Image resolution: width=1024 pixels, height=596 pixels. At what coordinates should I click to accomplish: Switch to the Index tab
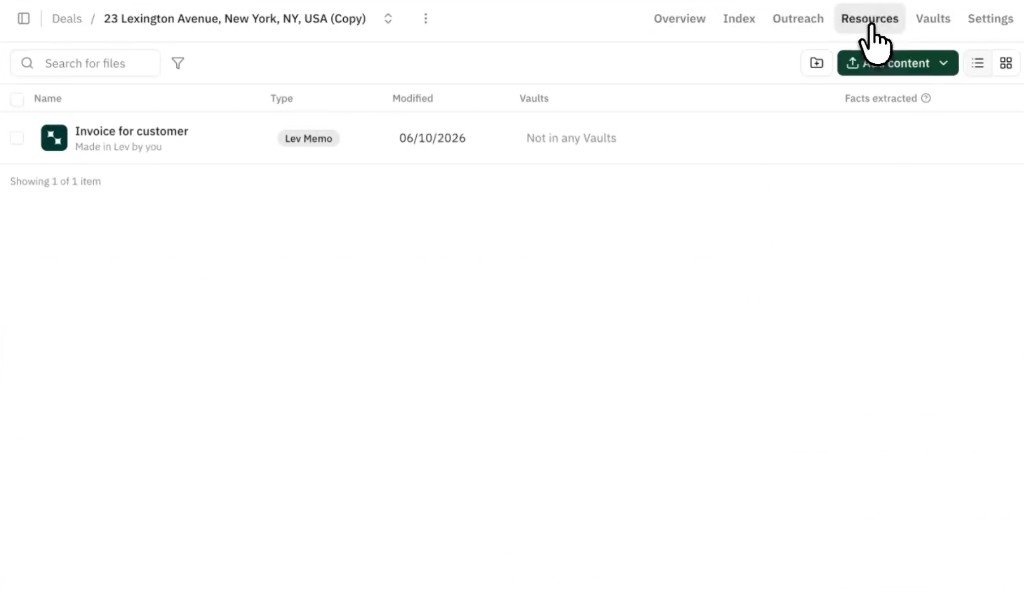tap(739, 18)
